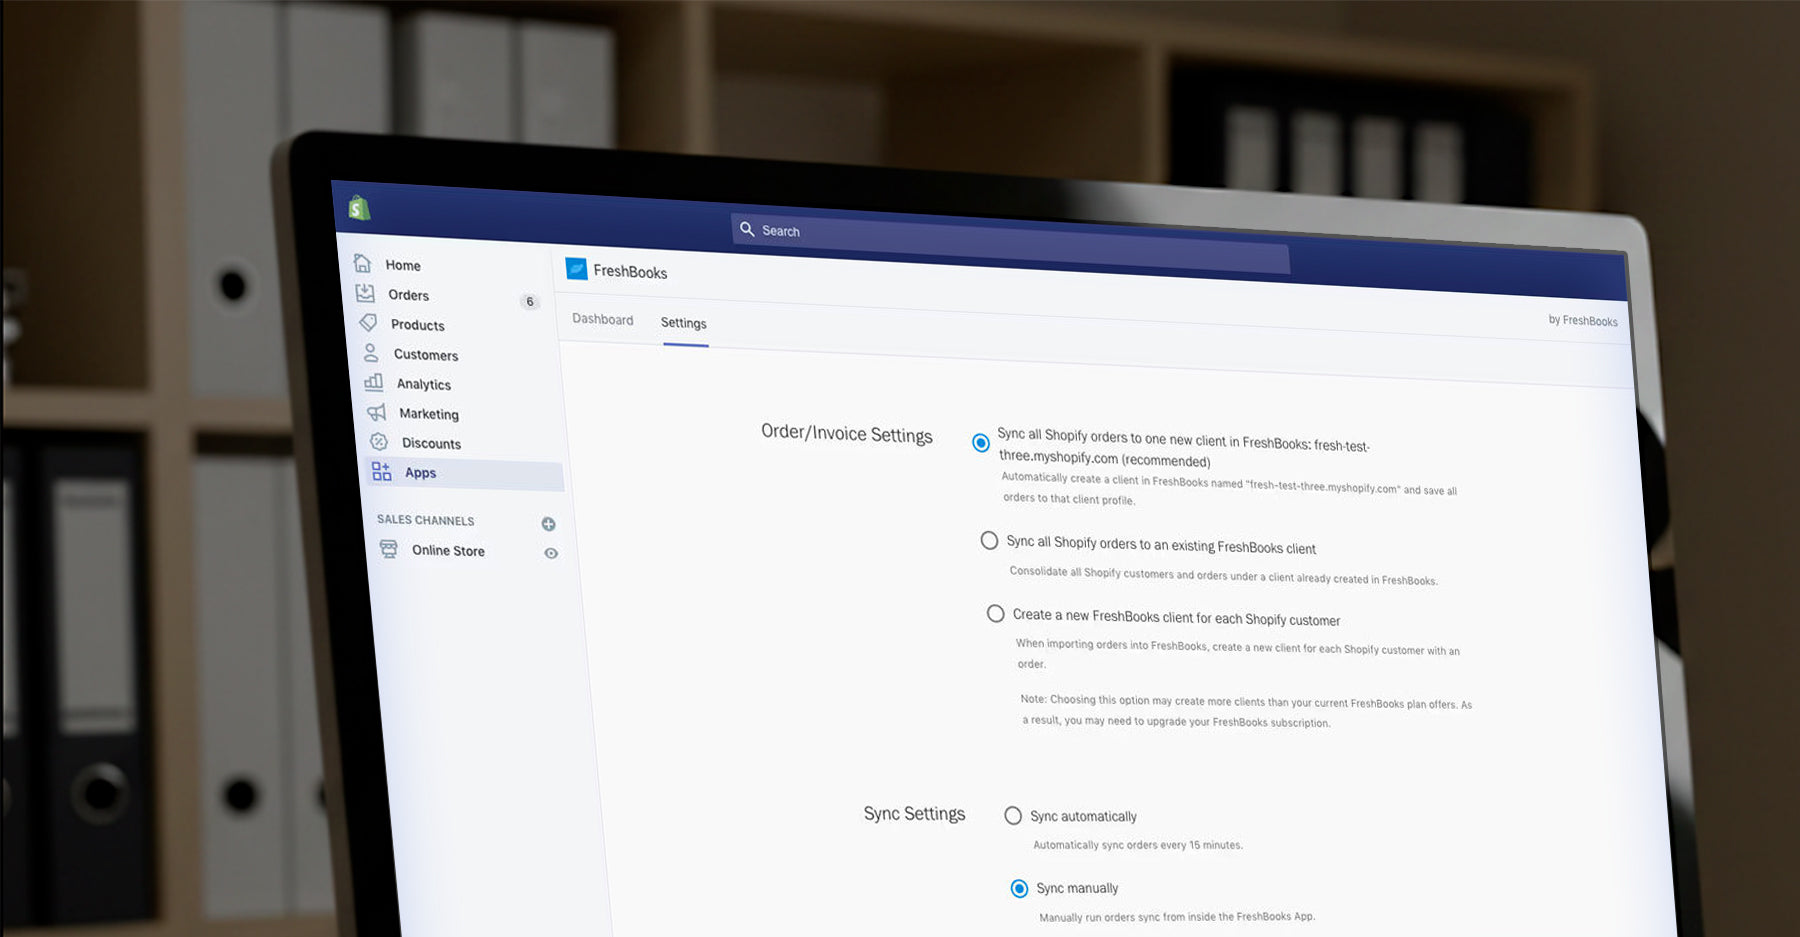
Task: Open Home in the sidebar
Action: [403, 265]
